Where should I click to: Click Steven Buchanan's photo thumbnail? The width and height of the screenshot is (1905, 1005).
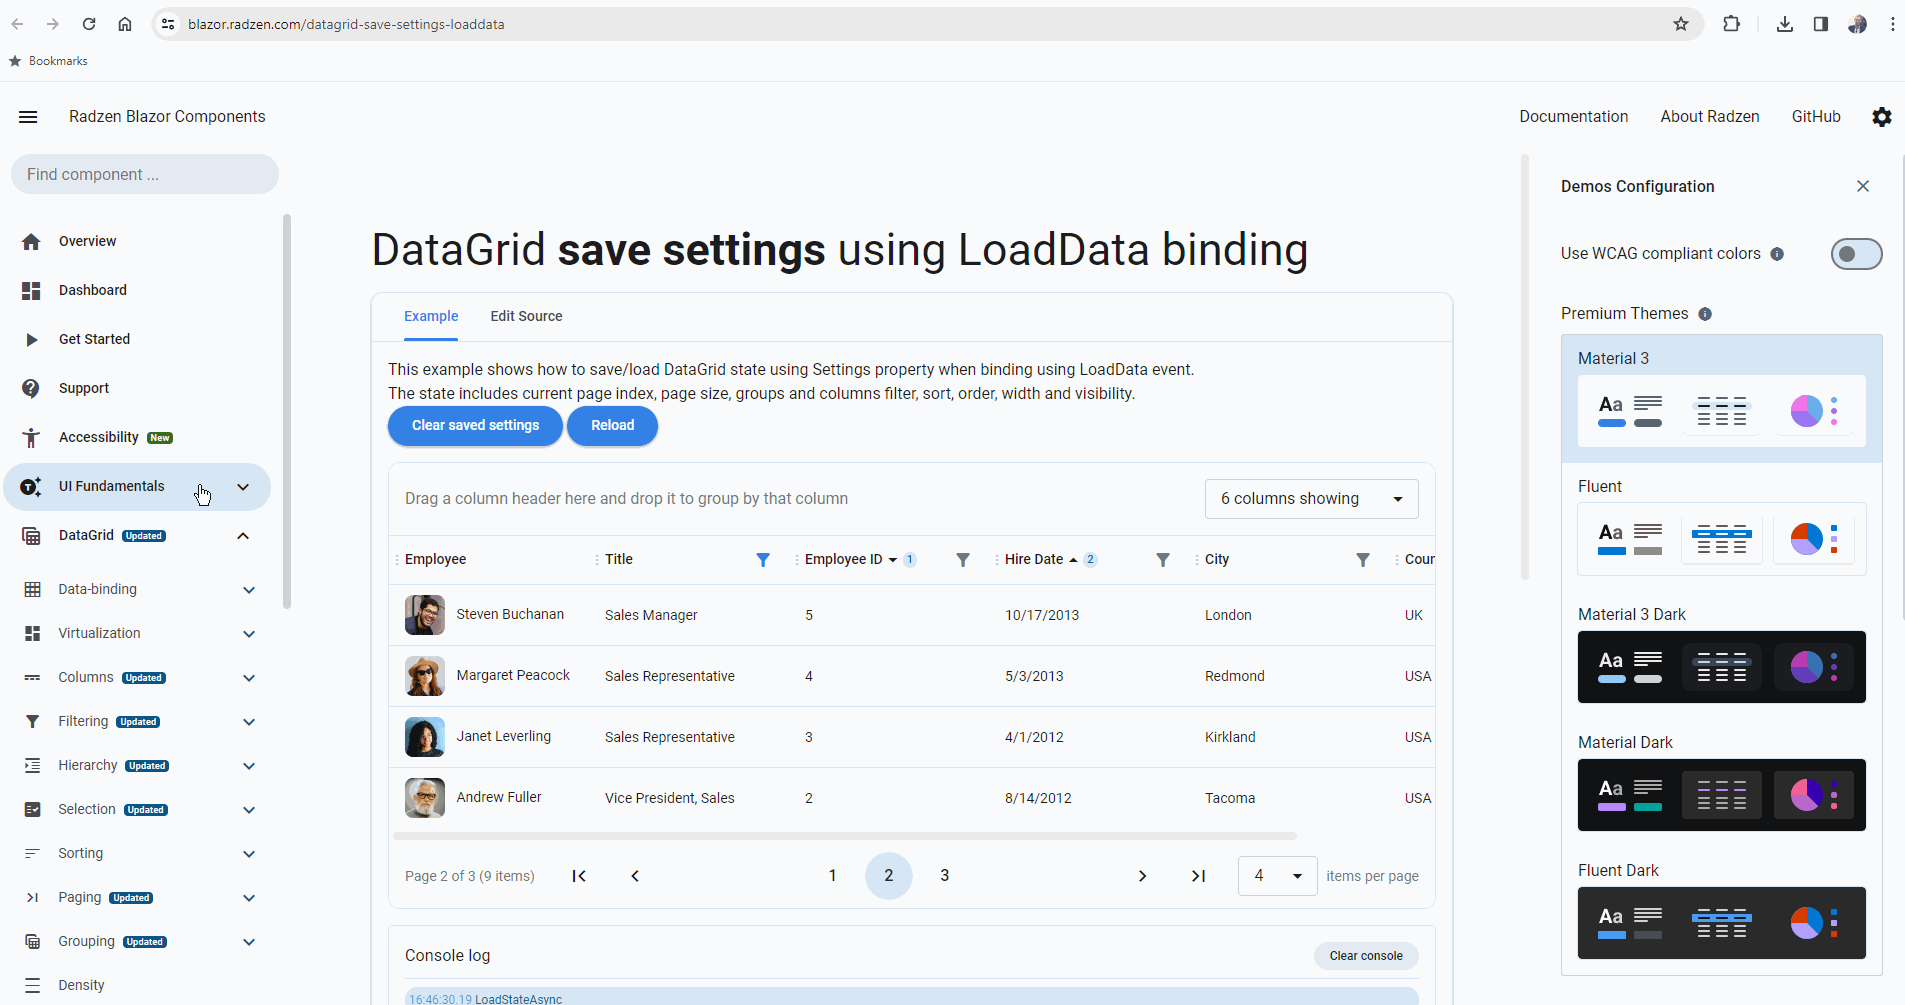[425, 615]
